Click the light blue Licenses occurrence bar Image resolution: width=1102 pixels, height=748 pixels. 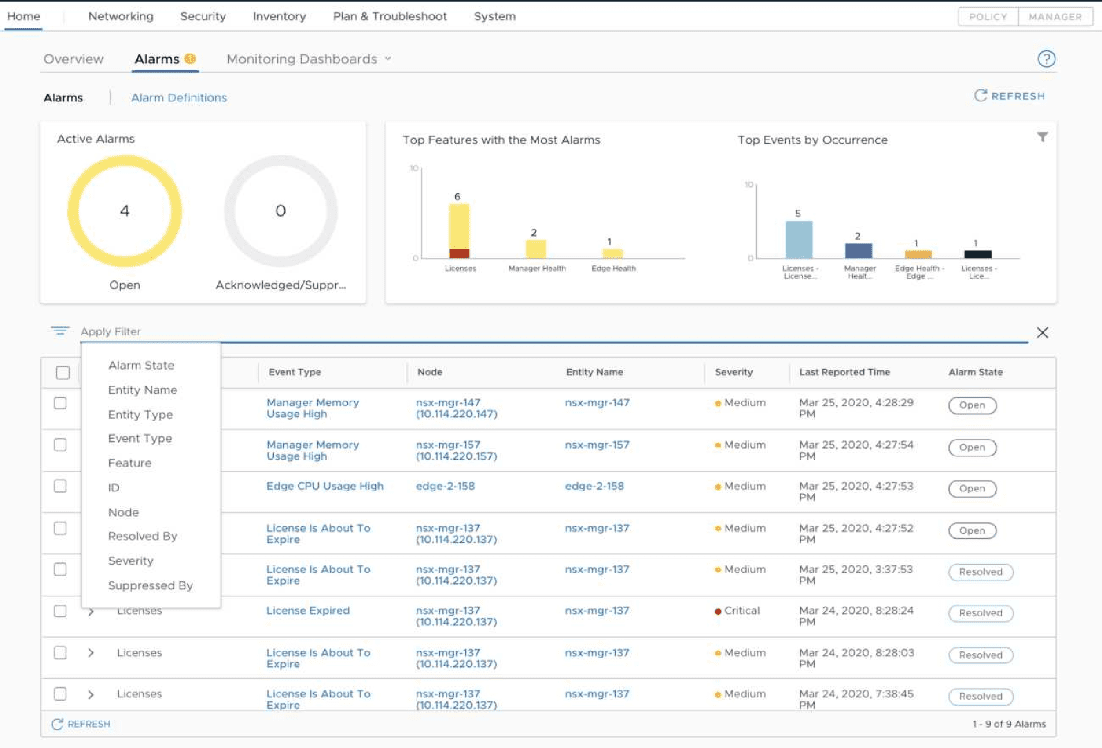pyautogui.click(x=798, y=240)
